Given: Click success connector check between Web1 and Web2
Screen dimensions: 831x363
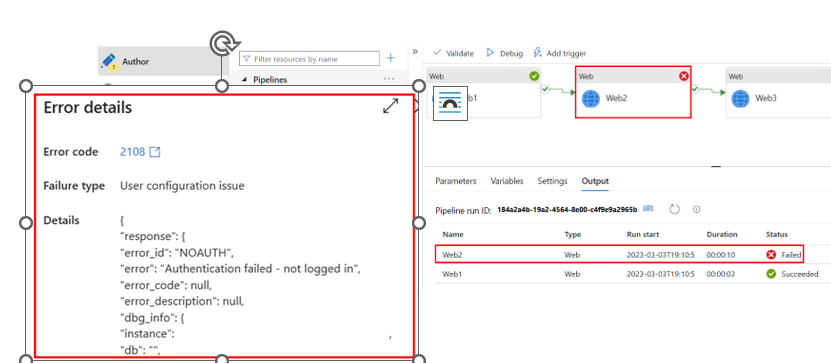Looking at the screenshot, I should [x=545, y=90].
